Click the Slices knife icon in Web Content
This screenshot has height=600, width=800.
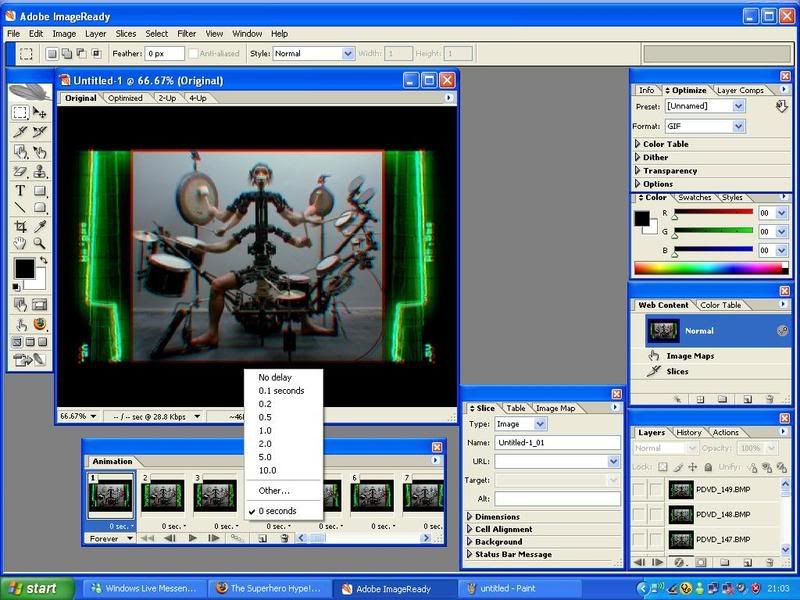(x=654, y=371)
